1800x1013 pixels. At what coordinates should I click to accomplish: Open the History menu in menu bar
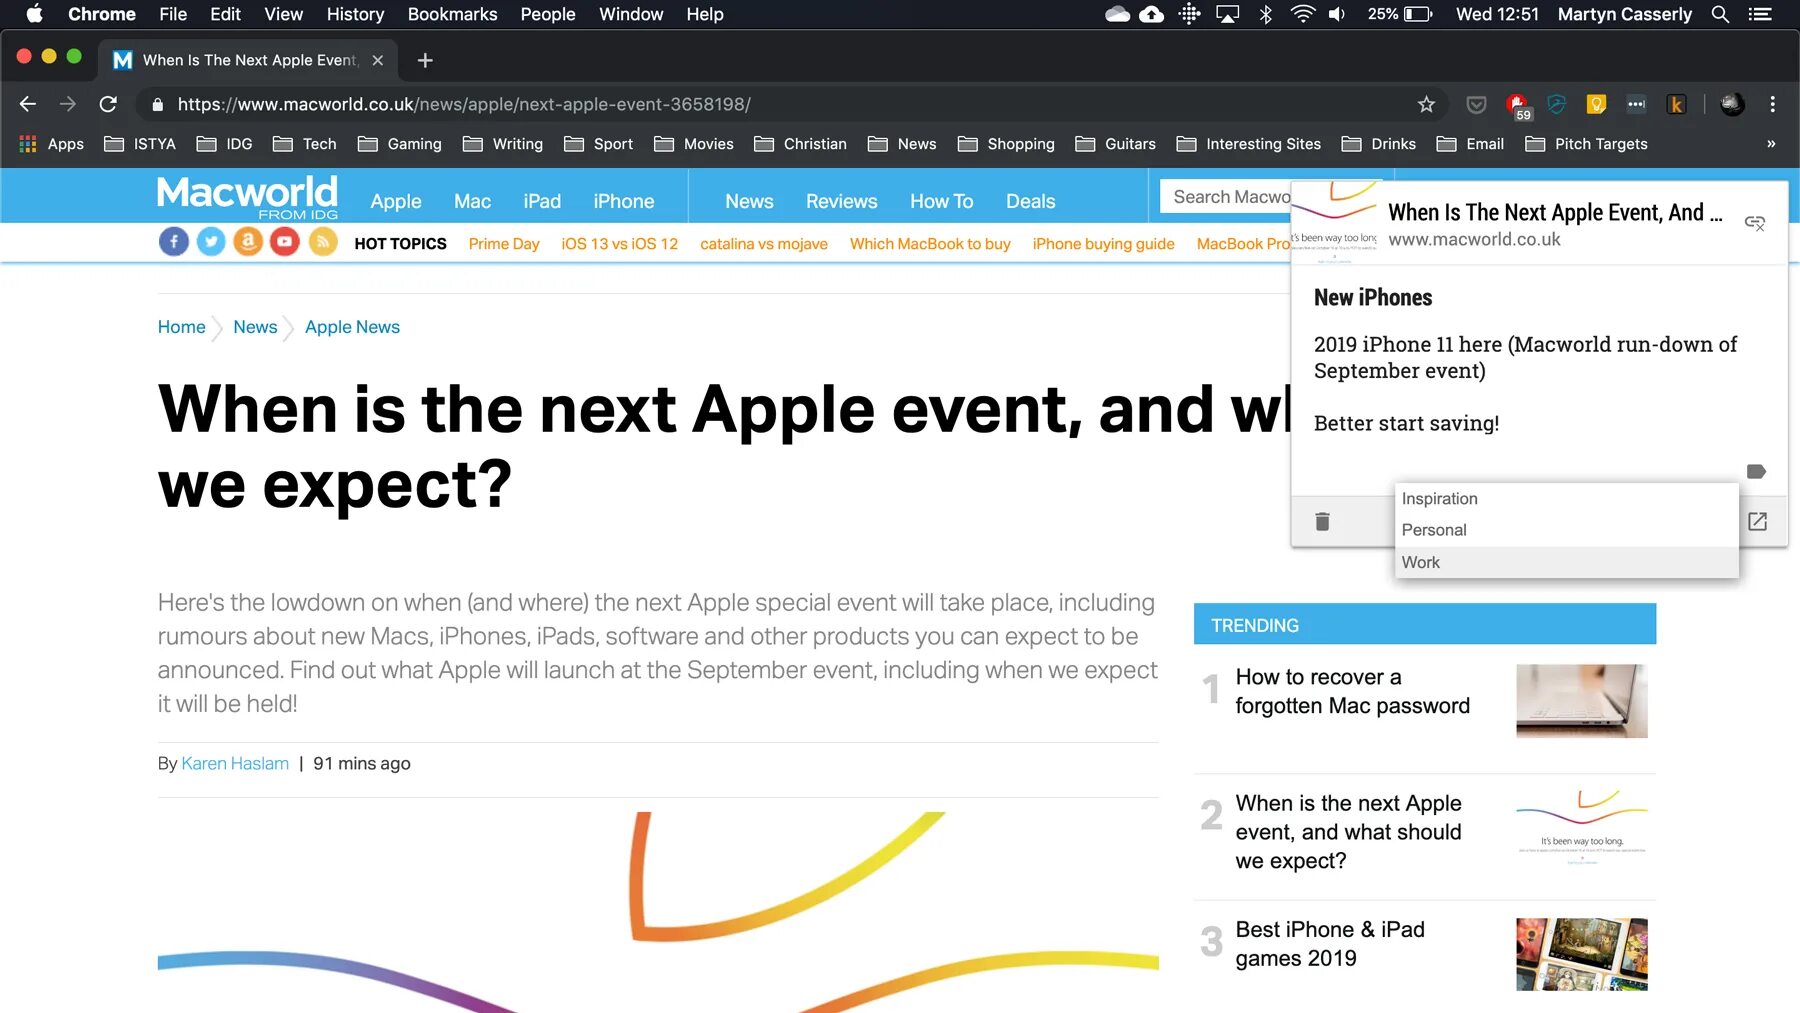355,14
